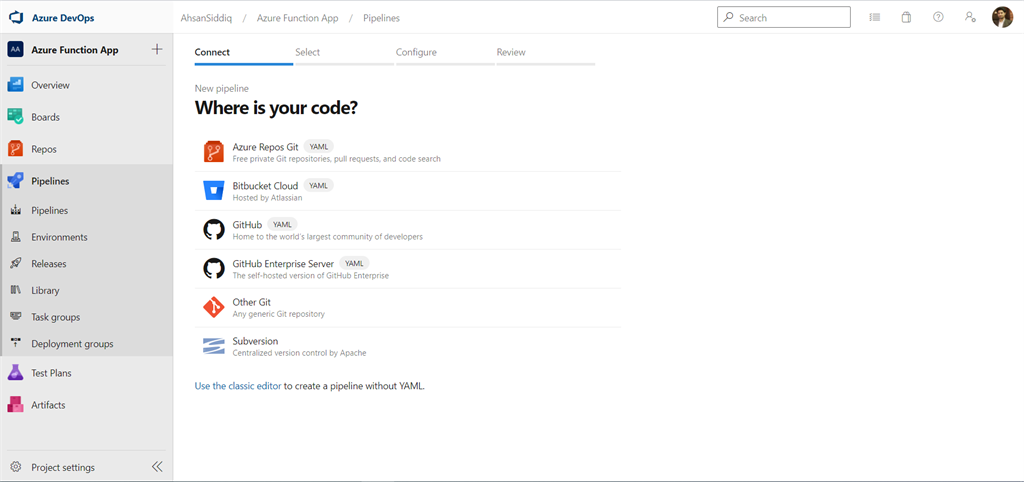Click Use the classic editor link
This screenshot has width=1024, height=482.
tap(238, 386)
